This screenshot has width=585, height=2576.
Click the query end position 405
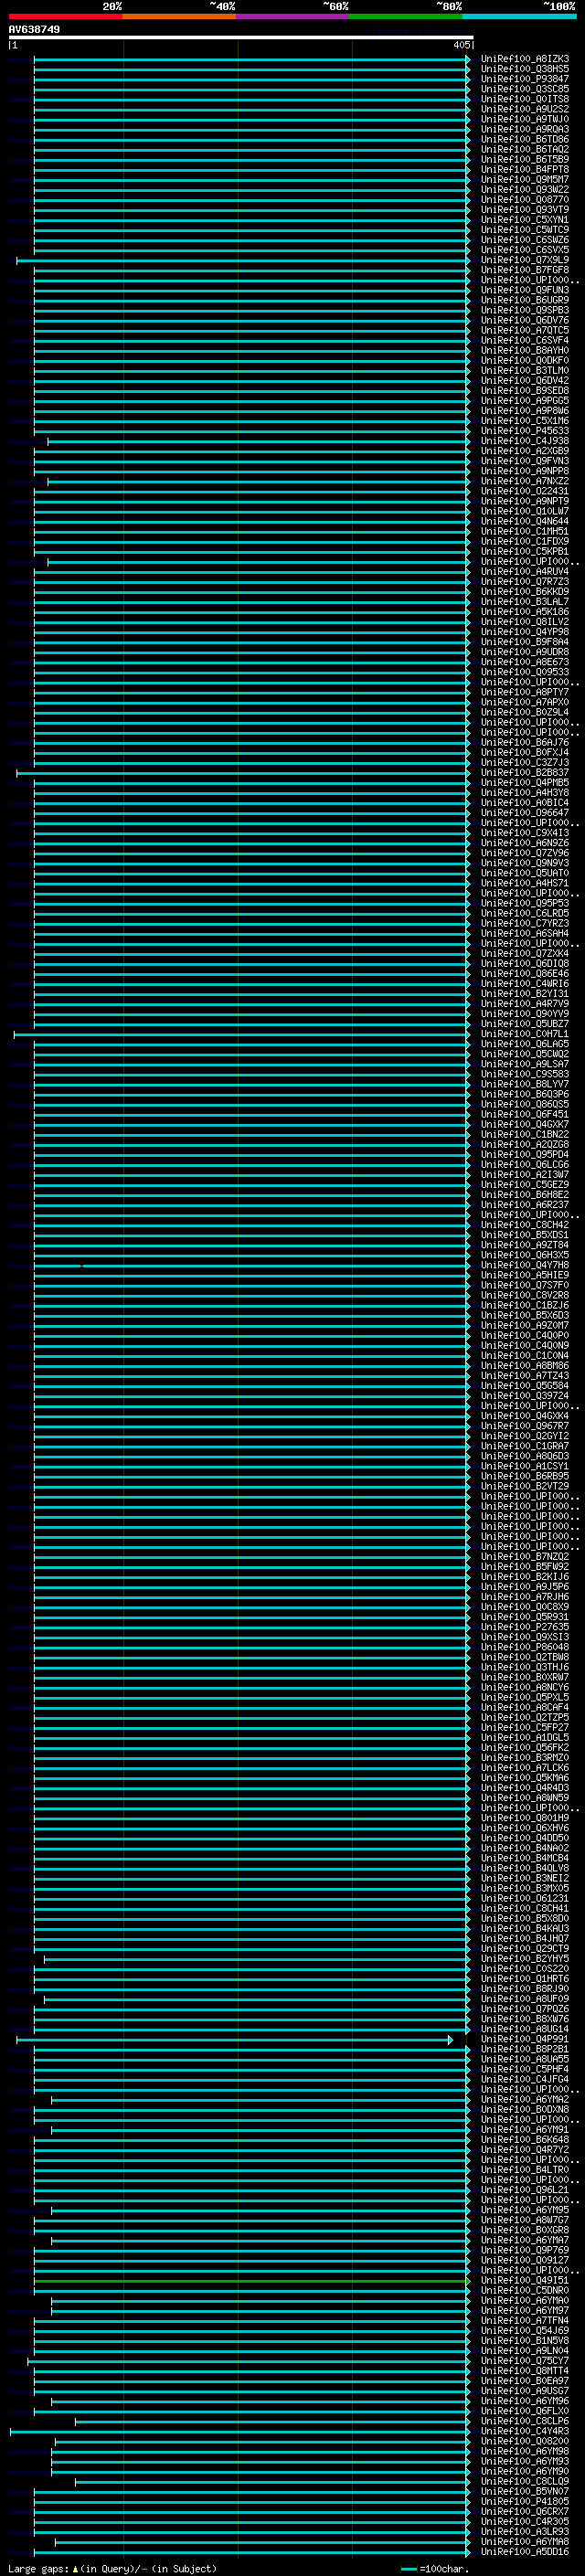pyautogui.click(x=461, y=45)
